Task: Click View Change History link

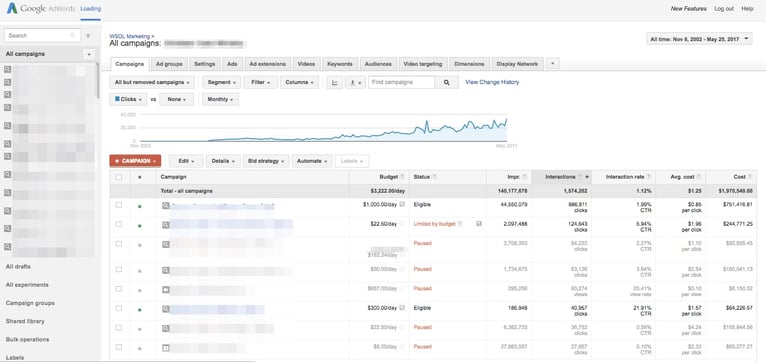Action: coord(492,83)
